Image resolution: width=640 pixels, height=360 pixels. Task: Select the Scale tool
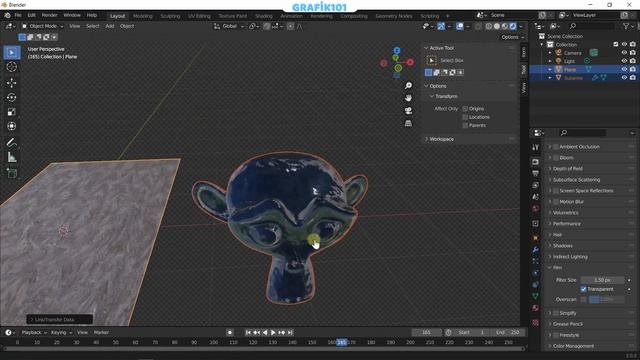(x=11, y=112)
